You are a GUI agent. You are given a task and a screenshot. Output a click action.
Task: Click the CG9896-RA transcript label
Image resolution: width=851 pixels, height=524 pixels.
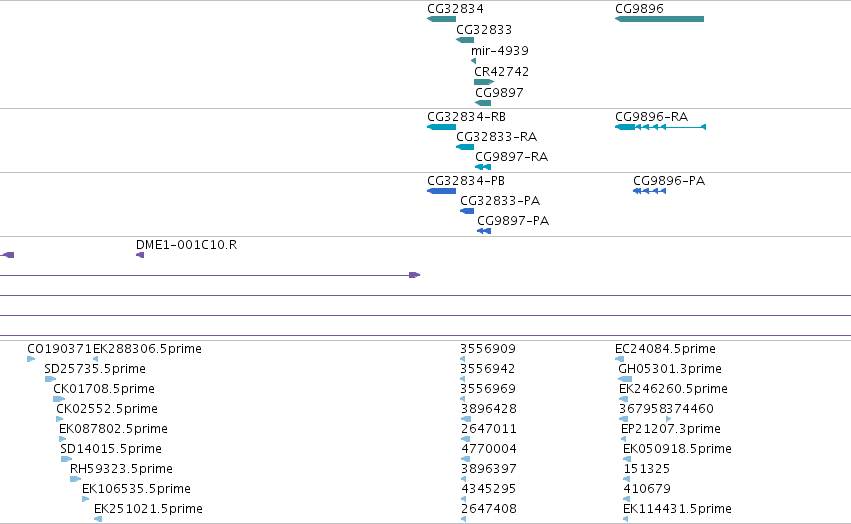(x=651, y=117)
